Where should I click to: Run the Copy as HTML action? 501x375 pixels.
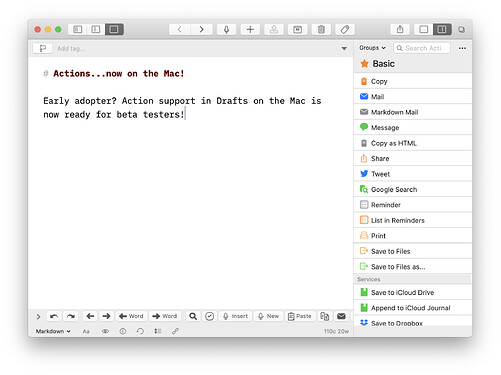413,143
